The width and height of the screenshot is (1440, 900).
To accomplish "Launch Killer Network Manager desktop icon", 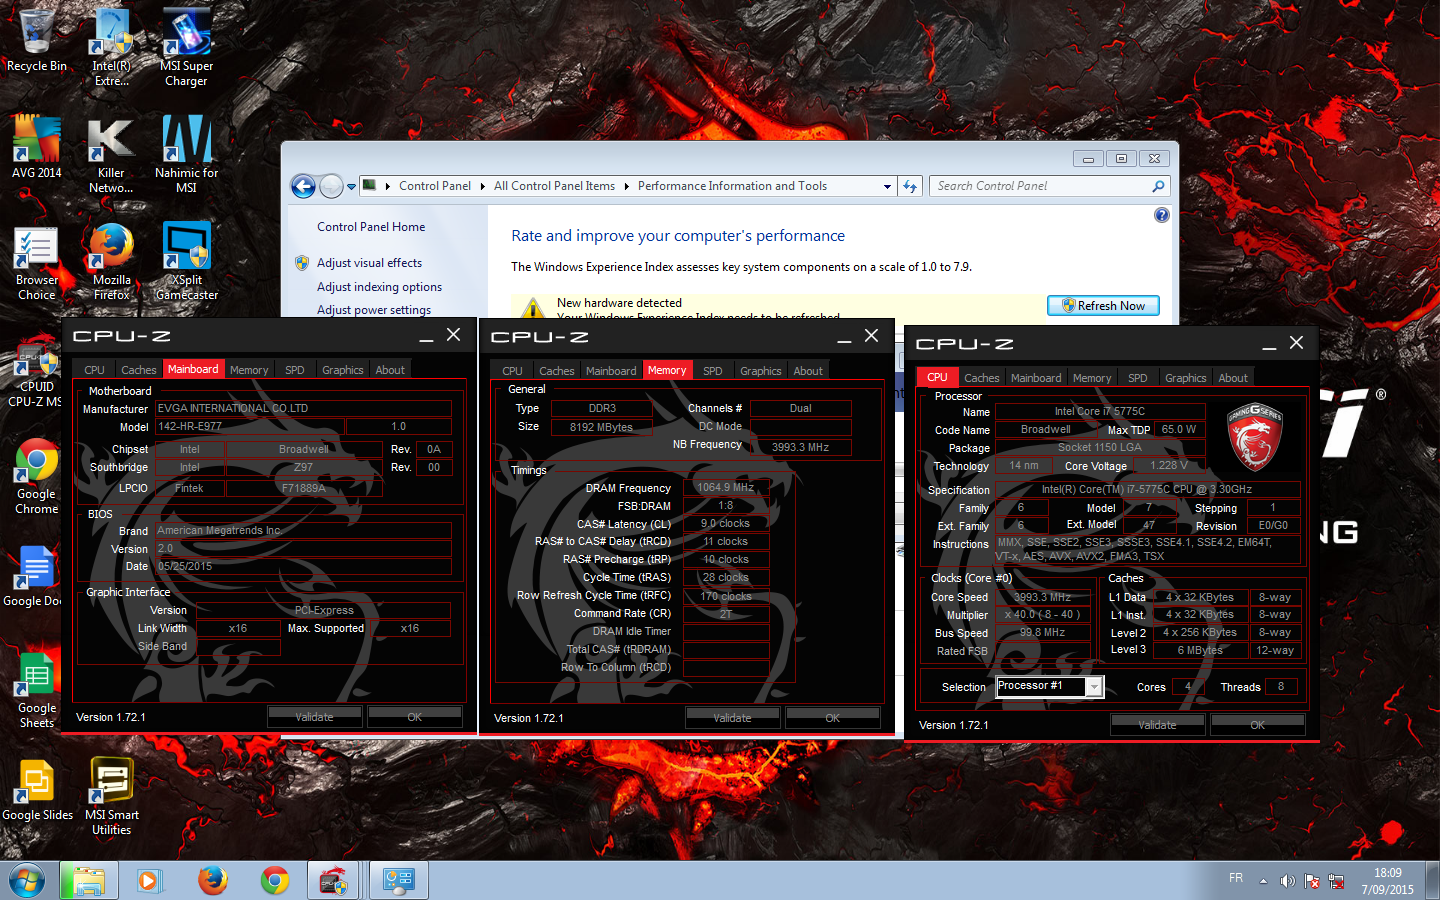I will point(111,143).
